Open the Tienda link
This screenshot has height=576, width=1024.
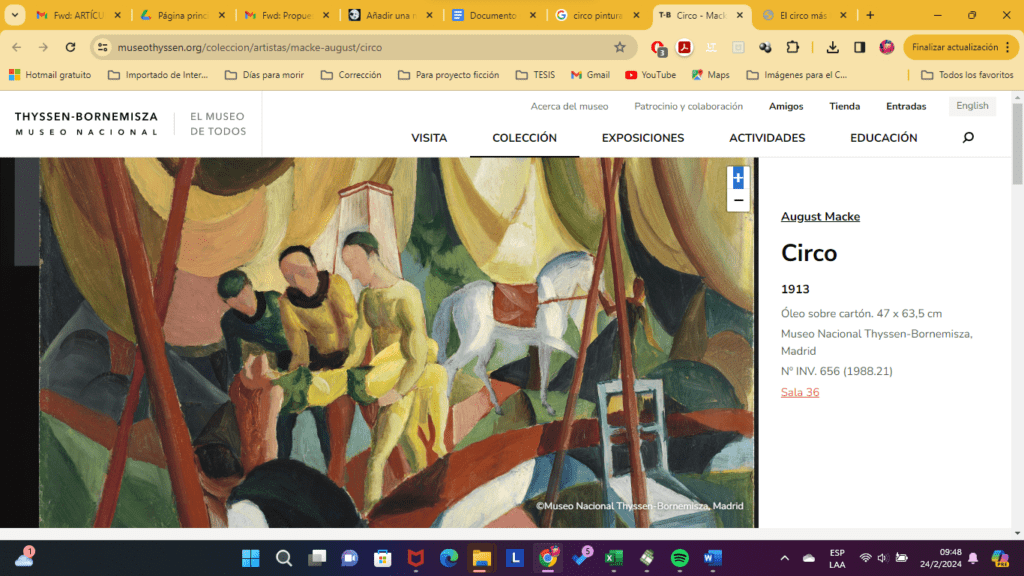[x=844, y=106]
